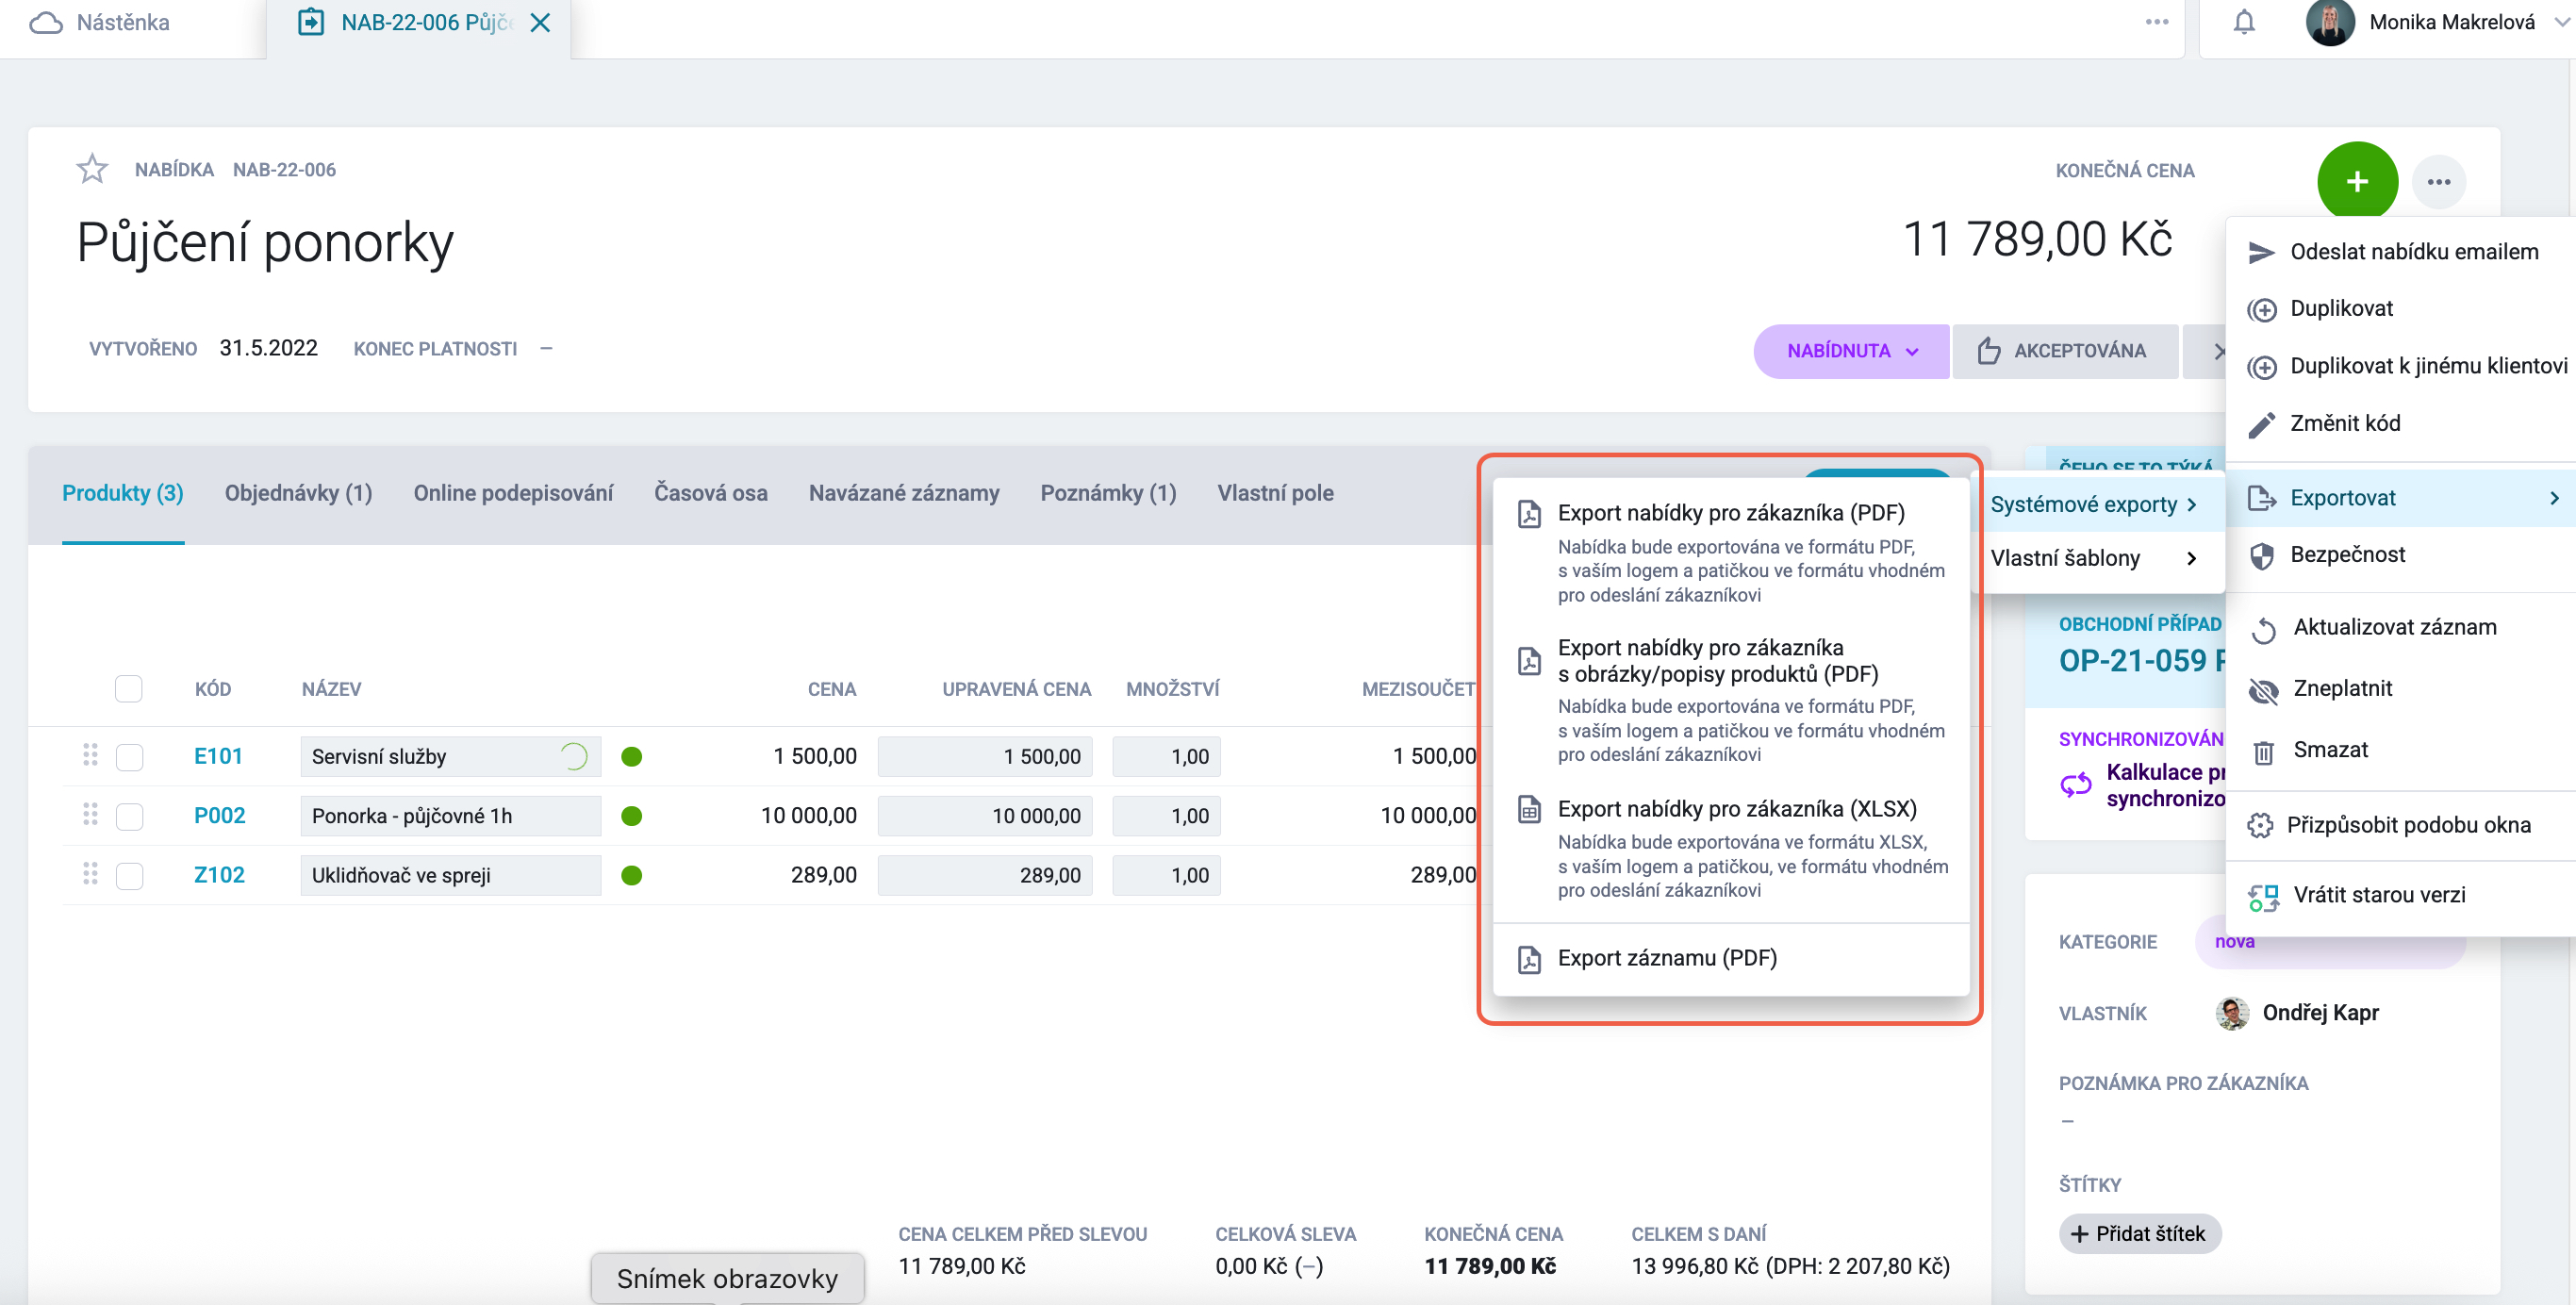Check the checkbox for product Z102
Image resolution: width=2576 pixels, height=1305 pixels.
129,875
